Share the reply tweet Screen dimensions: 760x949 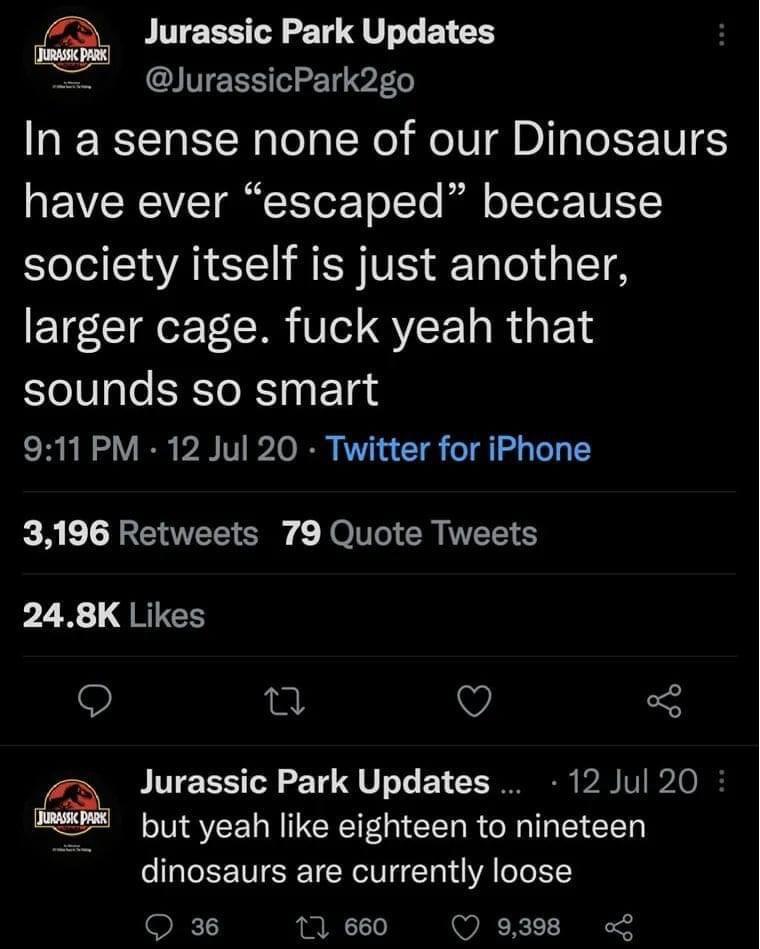click(619, 927)
